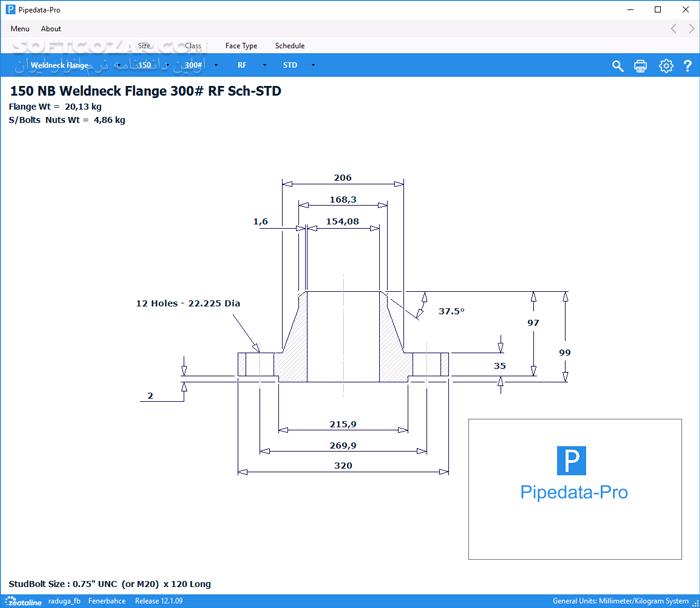Click the '12 Holes - 22.225 Dia' label
This screenshot has height=608, width=700.
click(x=188, y=304)
